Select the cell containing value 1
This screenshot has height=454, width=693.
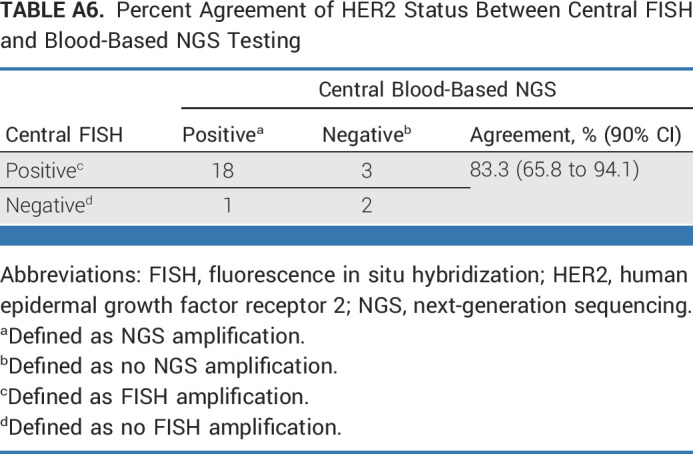click(226, 206)
